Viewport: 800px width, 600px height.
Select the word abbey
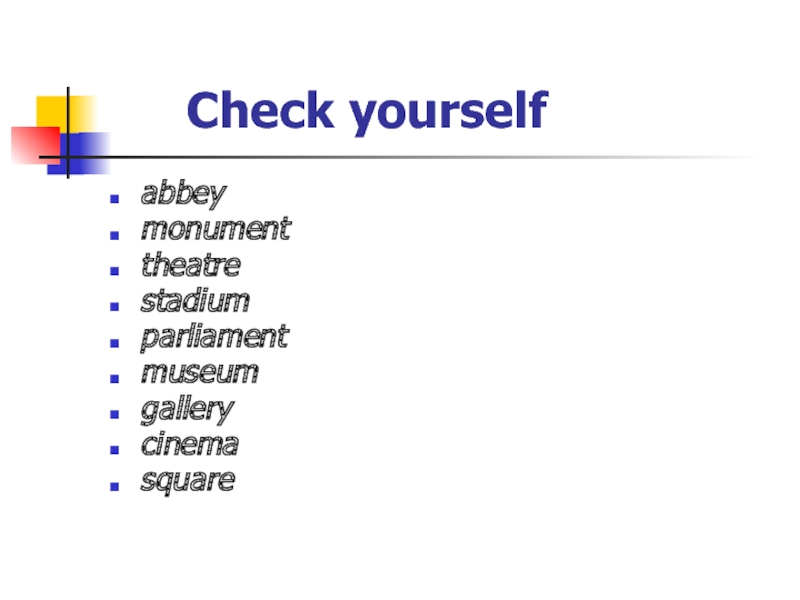tap(184, 193)
